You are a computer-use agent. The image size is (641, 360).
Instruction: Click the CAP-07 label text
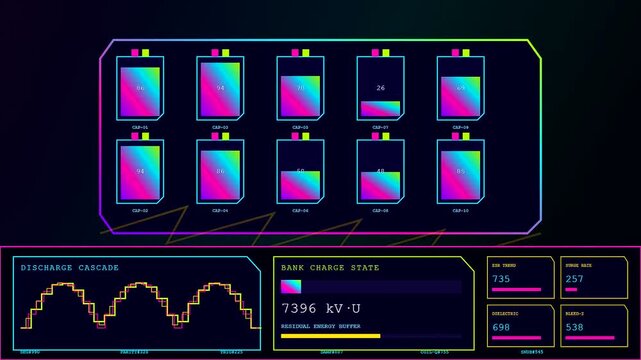pyautogui.click(x=381, y=127)
